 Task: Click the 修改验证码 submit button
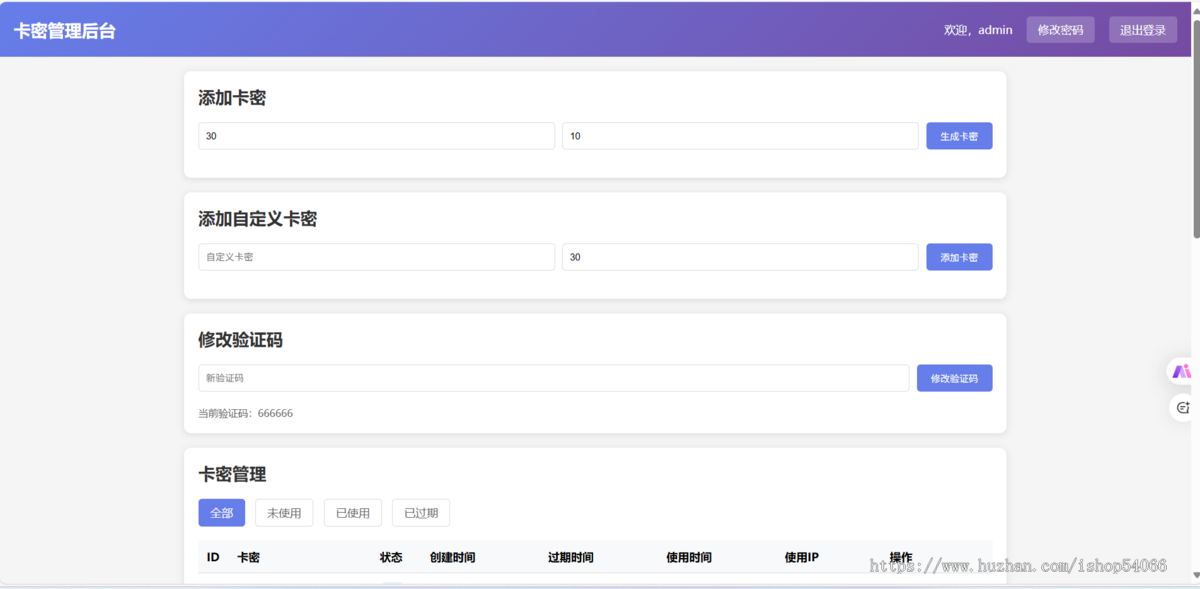click(x=954, y=378)
